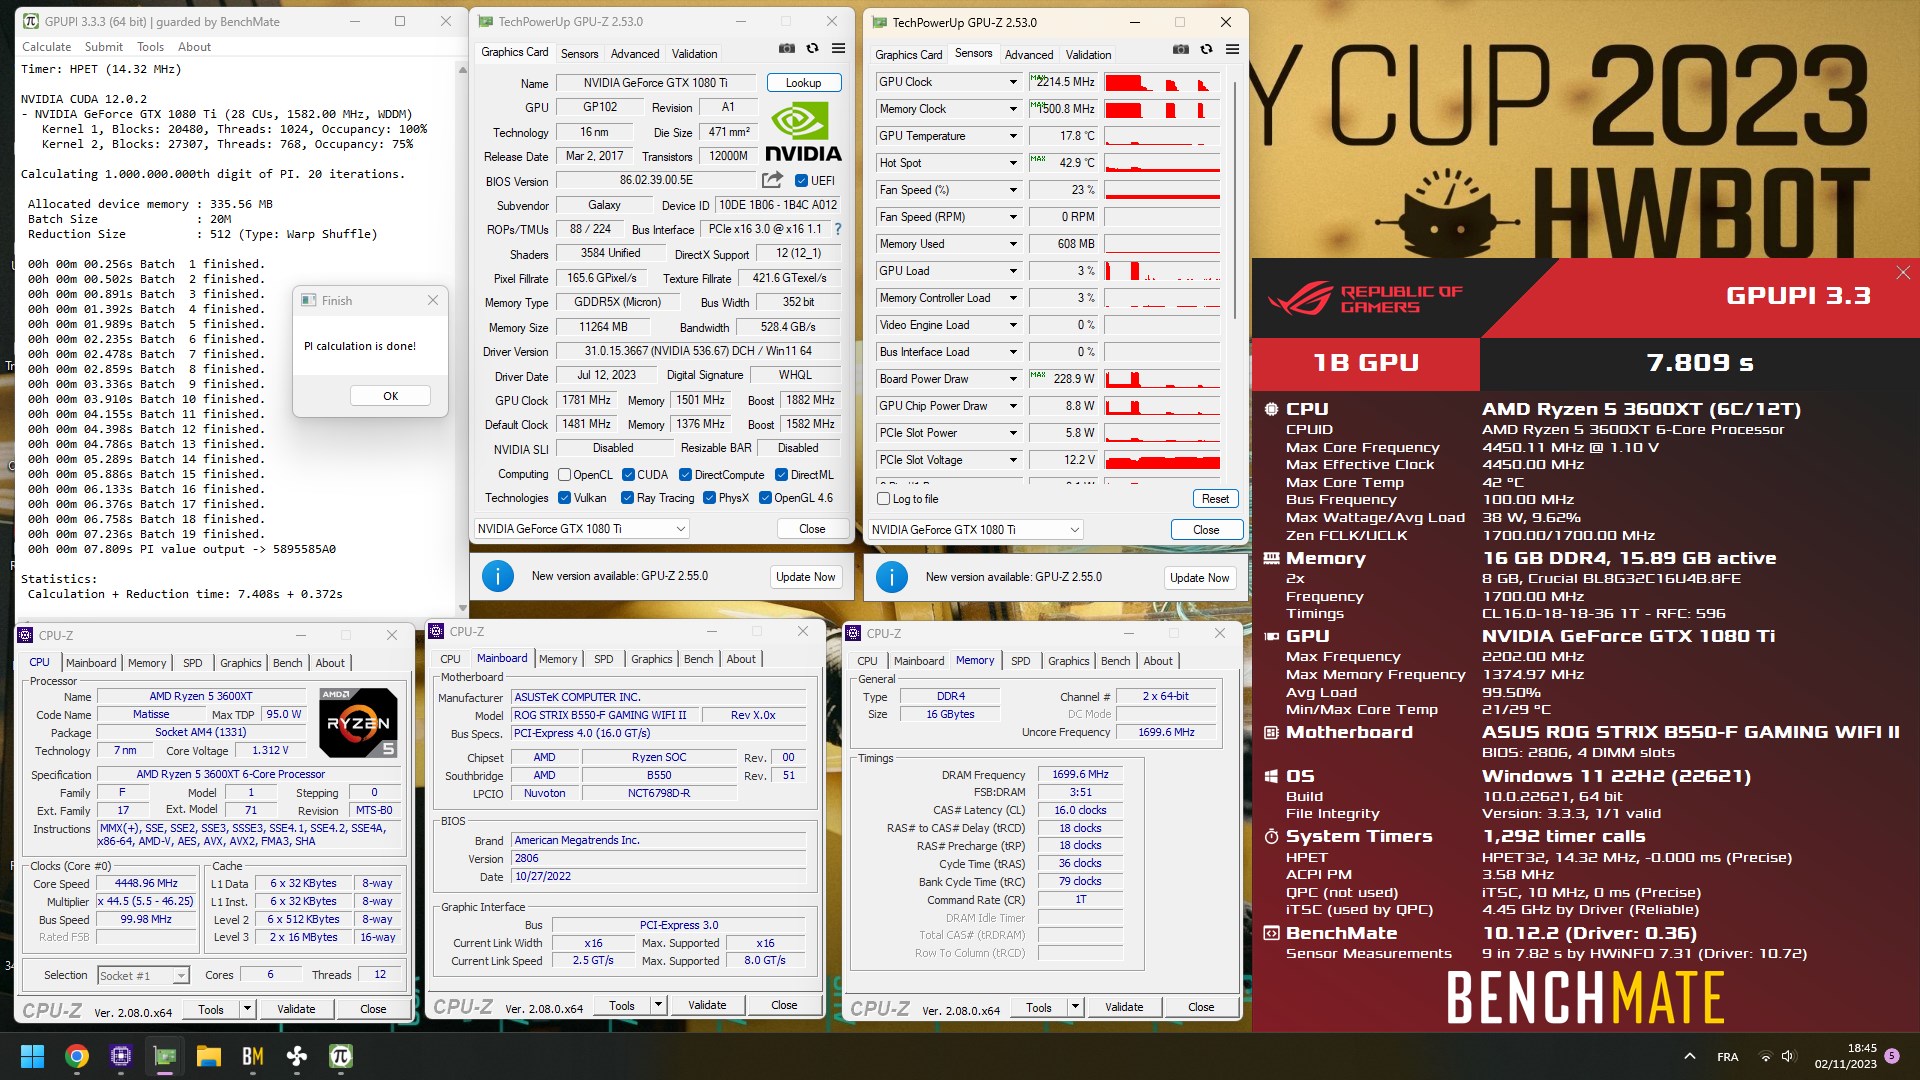Click the PCIe Slot Voltage sensor graph
Screen dimensions: 1920x1080
pos(1162,460)
